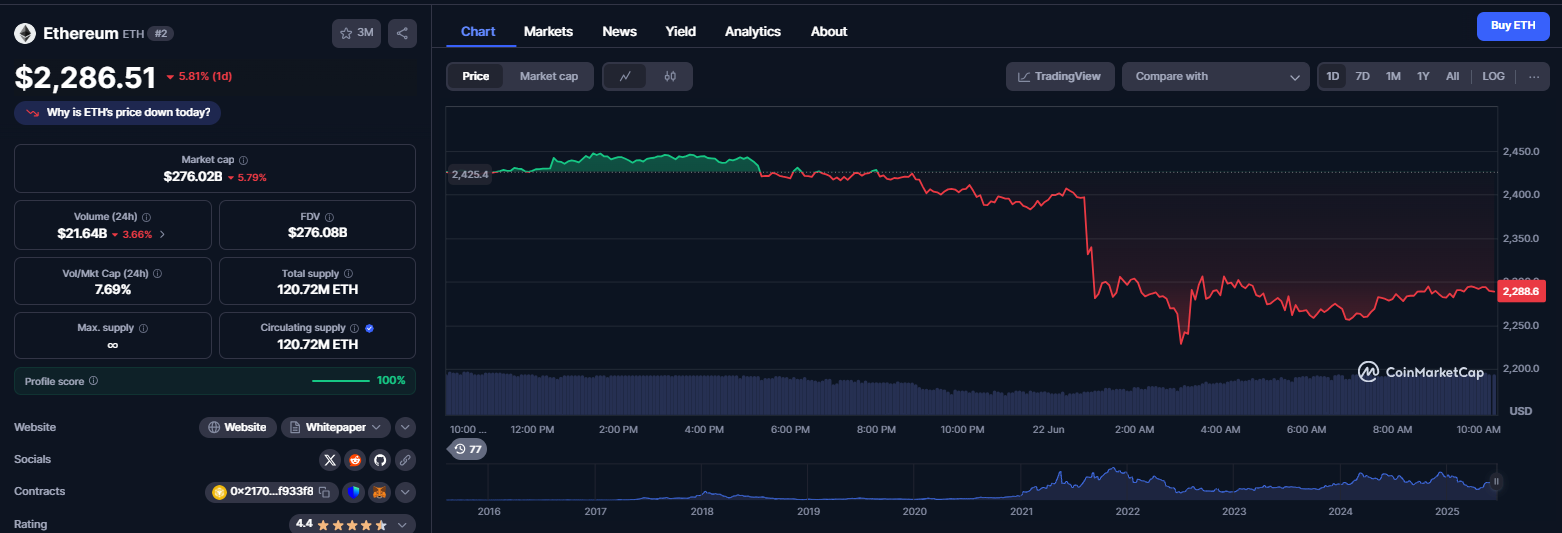
Task: Click the current price label 2,288.6
Action: point(1519,291)
